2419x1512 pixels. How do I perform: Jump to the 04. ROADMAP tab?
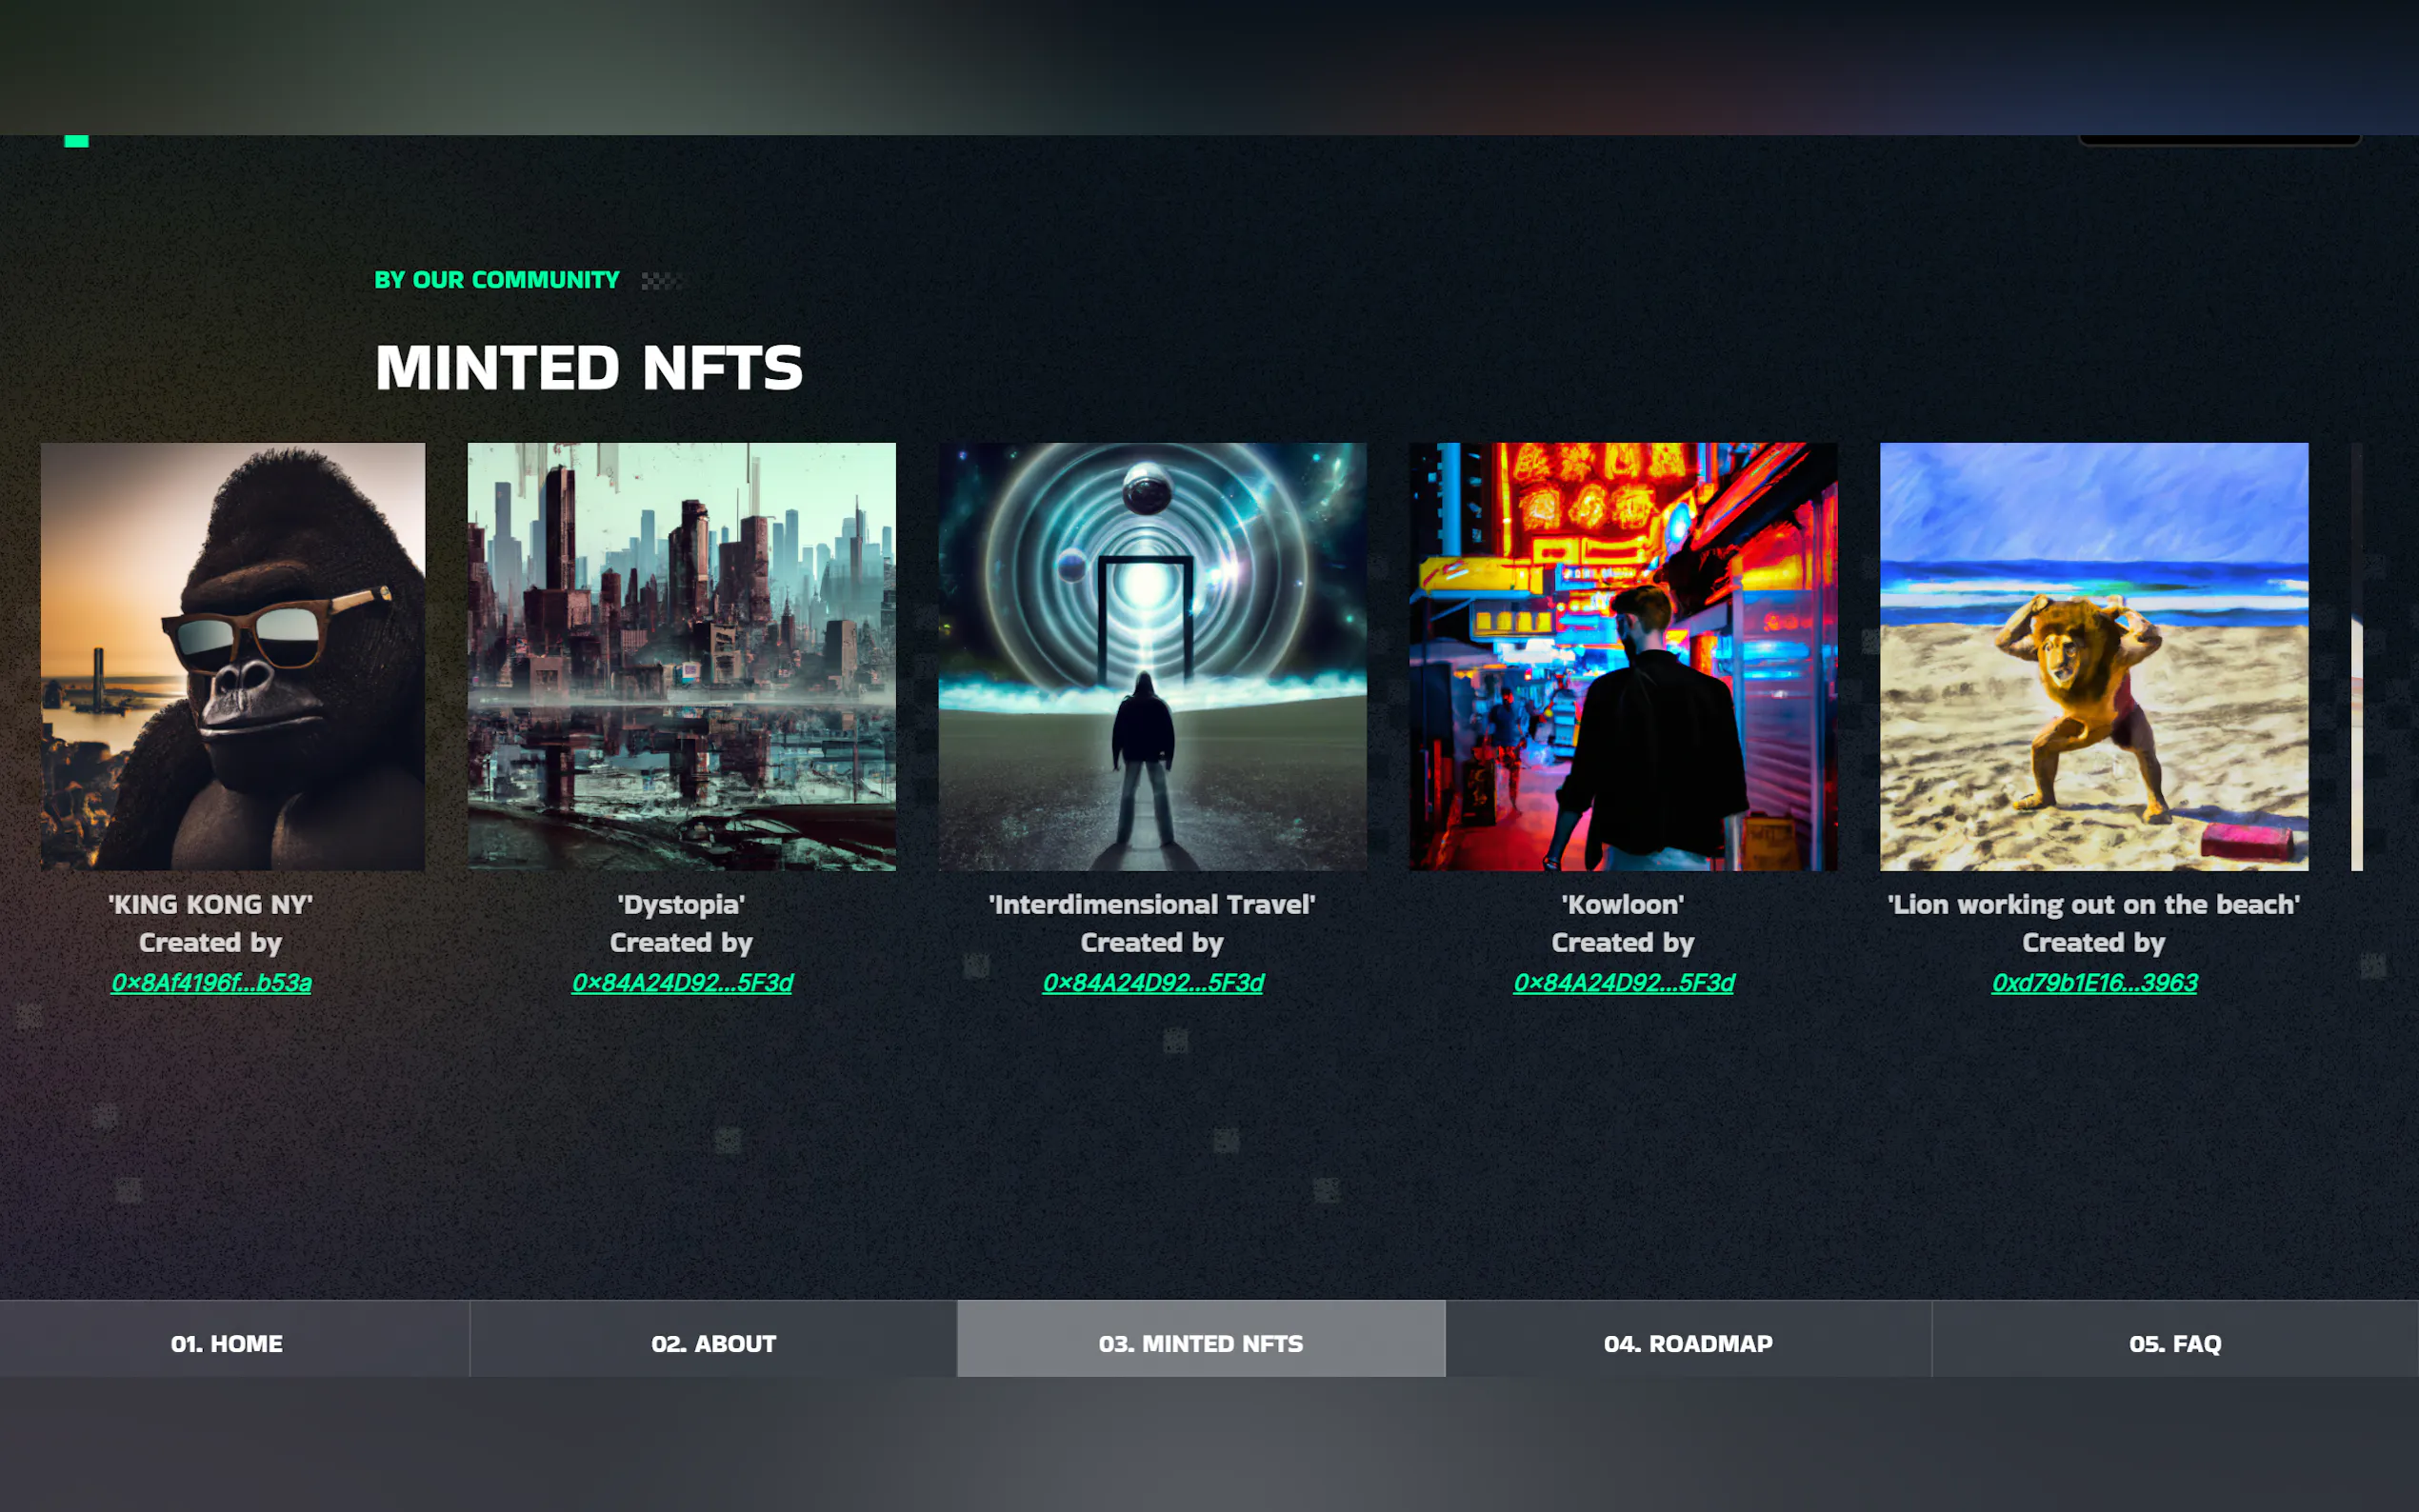click(1688, 1342)
